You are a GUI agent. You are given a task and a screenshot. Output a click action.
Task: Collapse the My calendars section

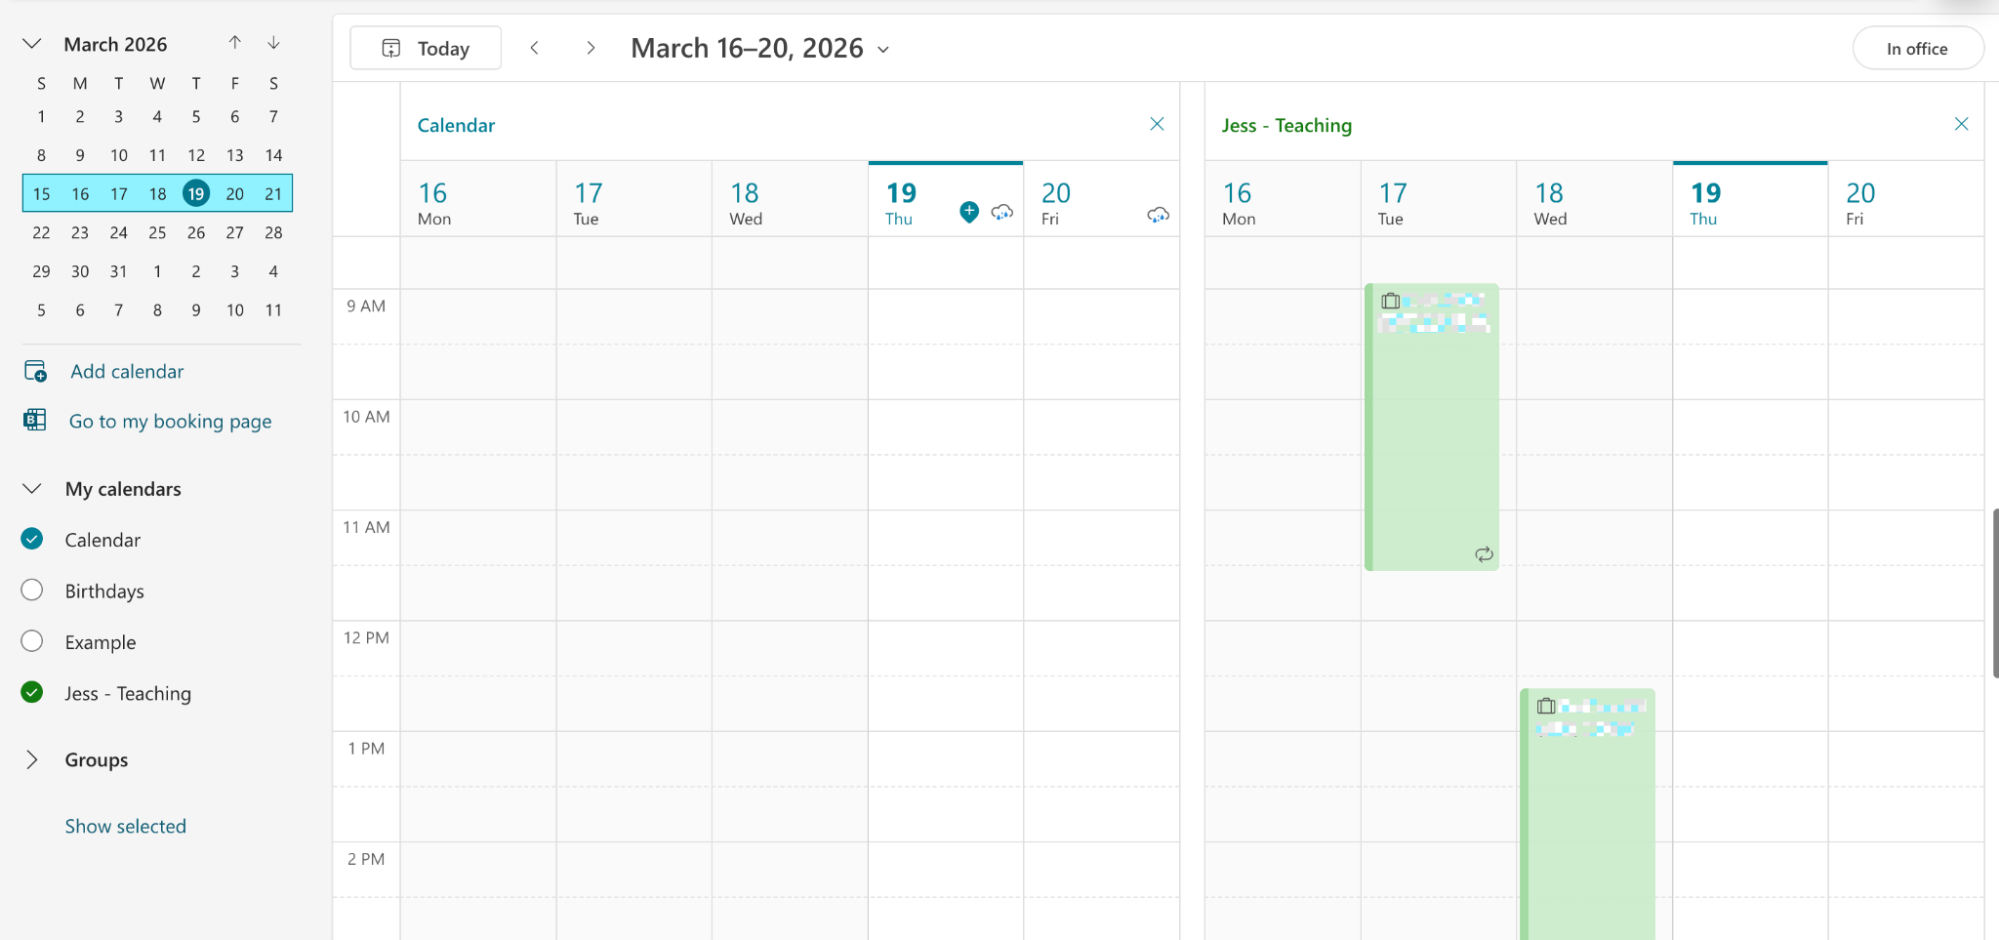click(x=31, y=488)
